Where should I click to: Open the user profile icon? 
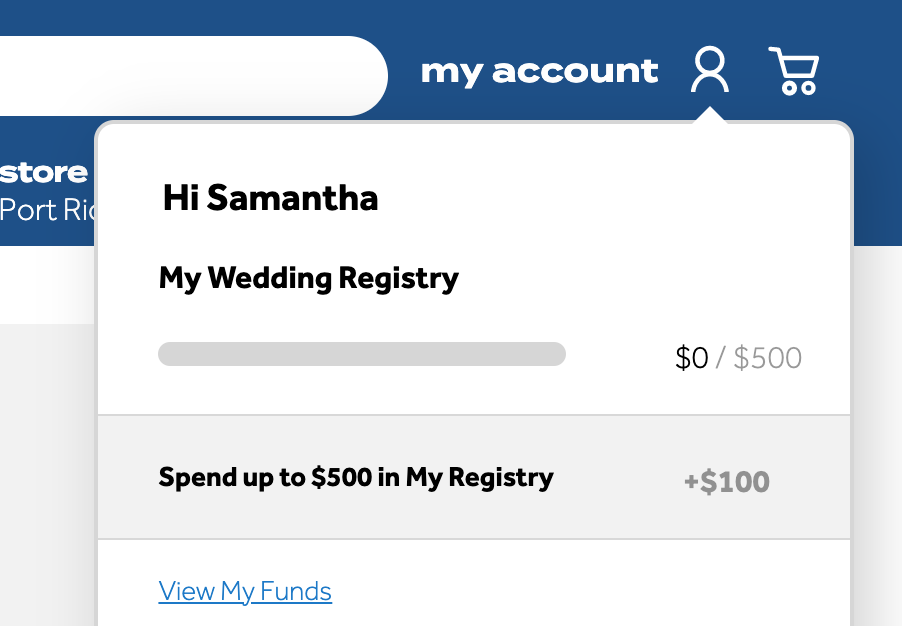(x=710, y=70)
